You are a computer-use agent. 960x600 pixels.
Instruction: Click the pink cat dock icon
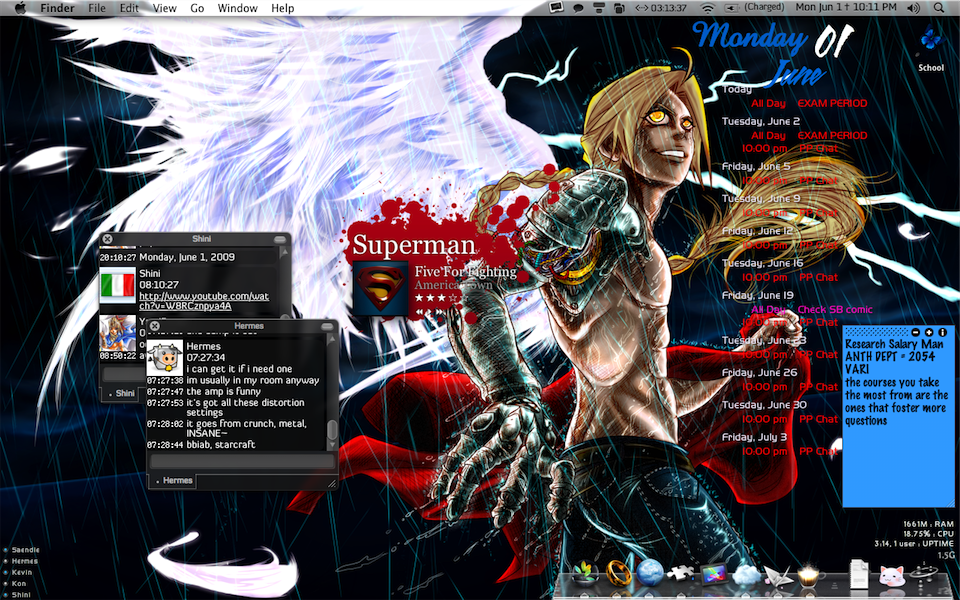pos(891,576)
